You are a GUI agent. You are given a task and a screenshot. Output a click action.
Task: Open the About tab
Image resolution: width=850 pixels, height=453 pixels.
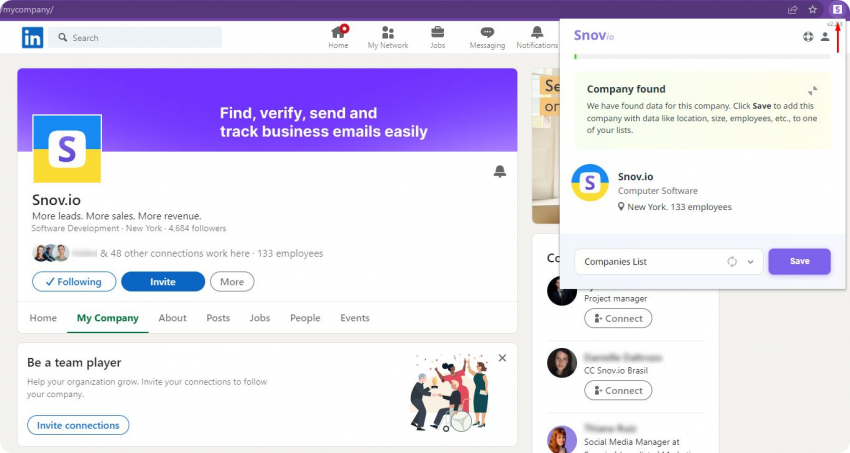tap(172, 318)
